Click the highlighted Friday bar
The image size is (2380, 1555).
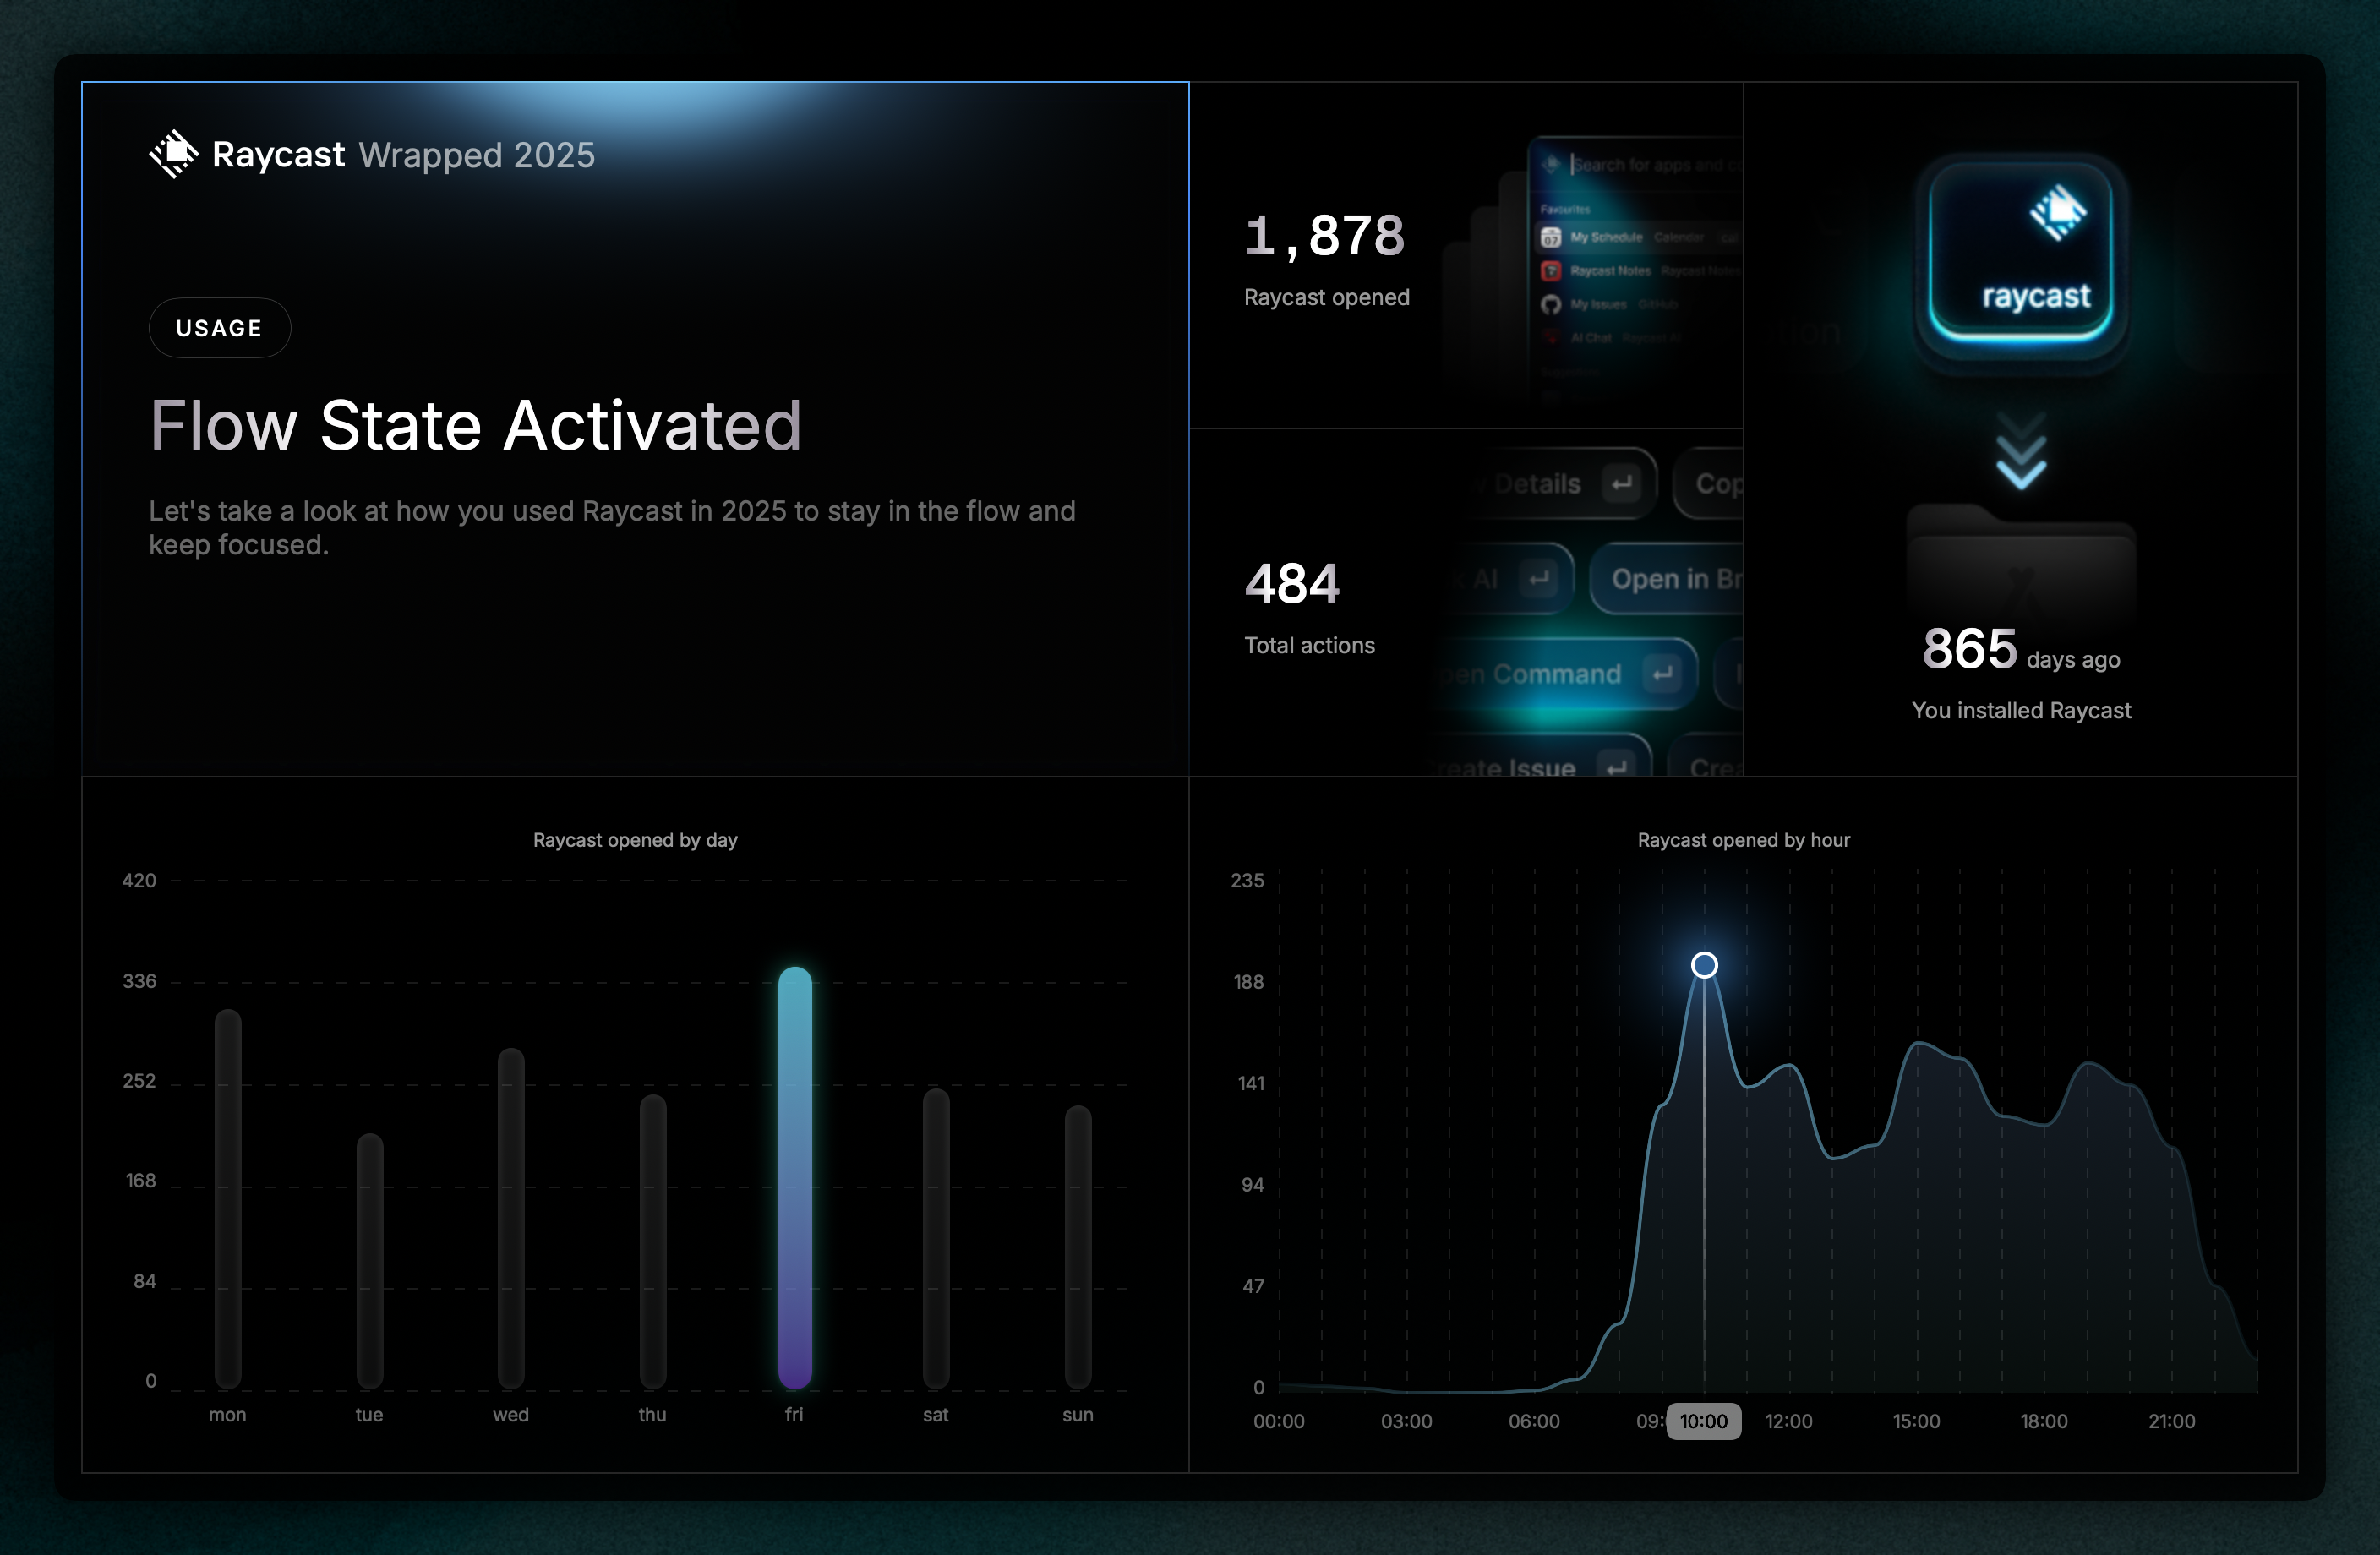pyautogui.click(x=795, y=1177)
